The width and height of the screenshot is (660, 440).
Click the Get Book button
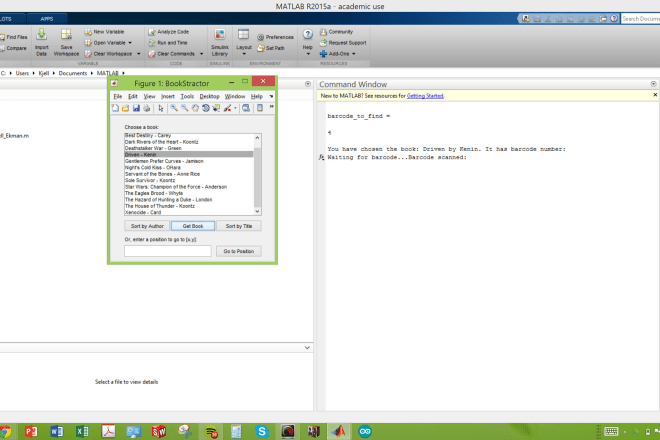coord(193,226)
